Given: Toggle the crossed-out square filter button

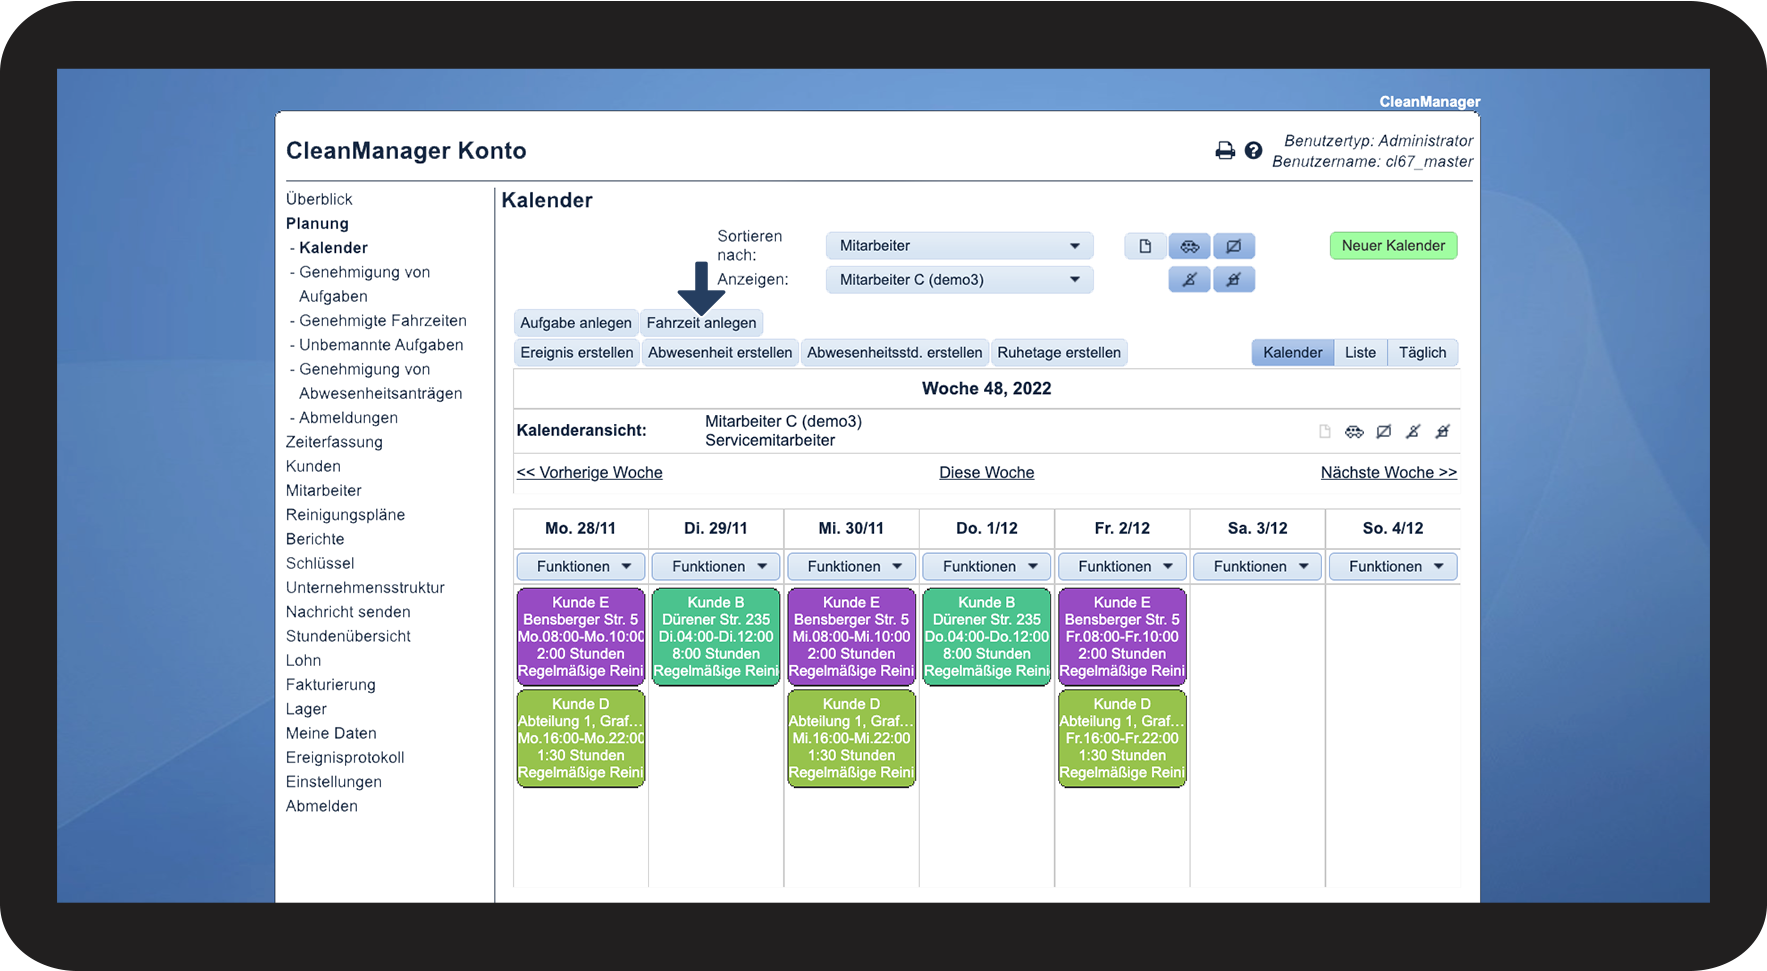Looking at the screenshot, I should pos(1234,246).
